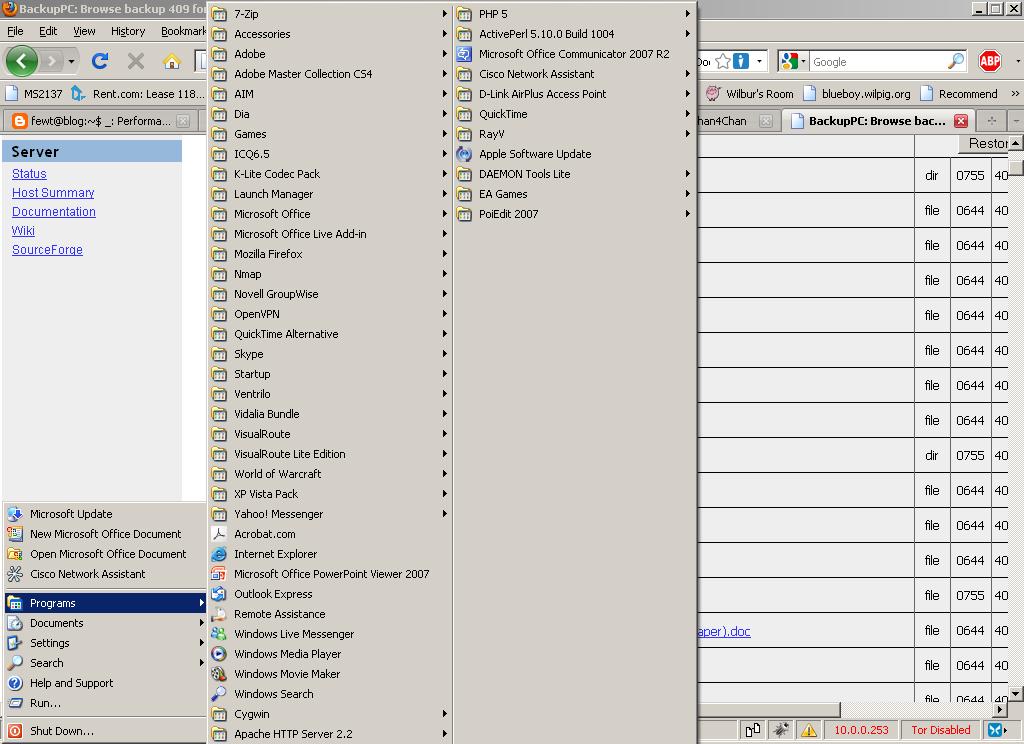The width and height of the screenshot is (1024, 744).
Task: Open the View menu
Action: (84, 31)
